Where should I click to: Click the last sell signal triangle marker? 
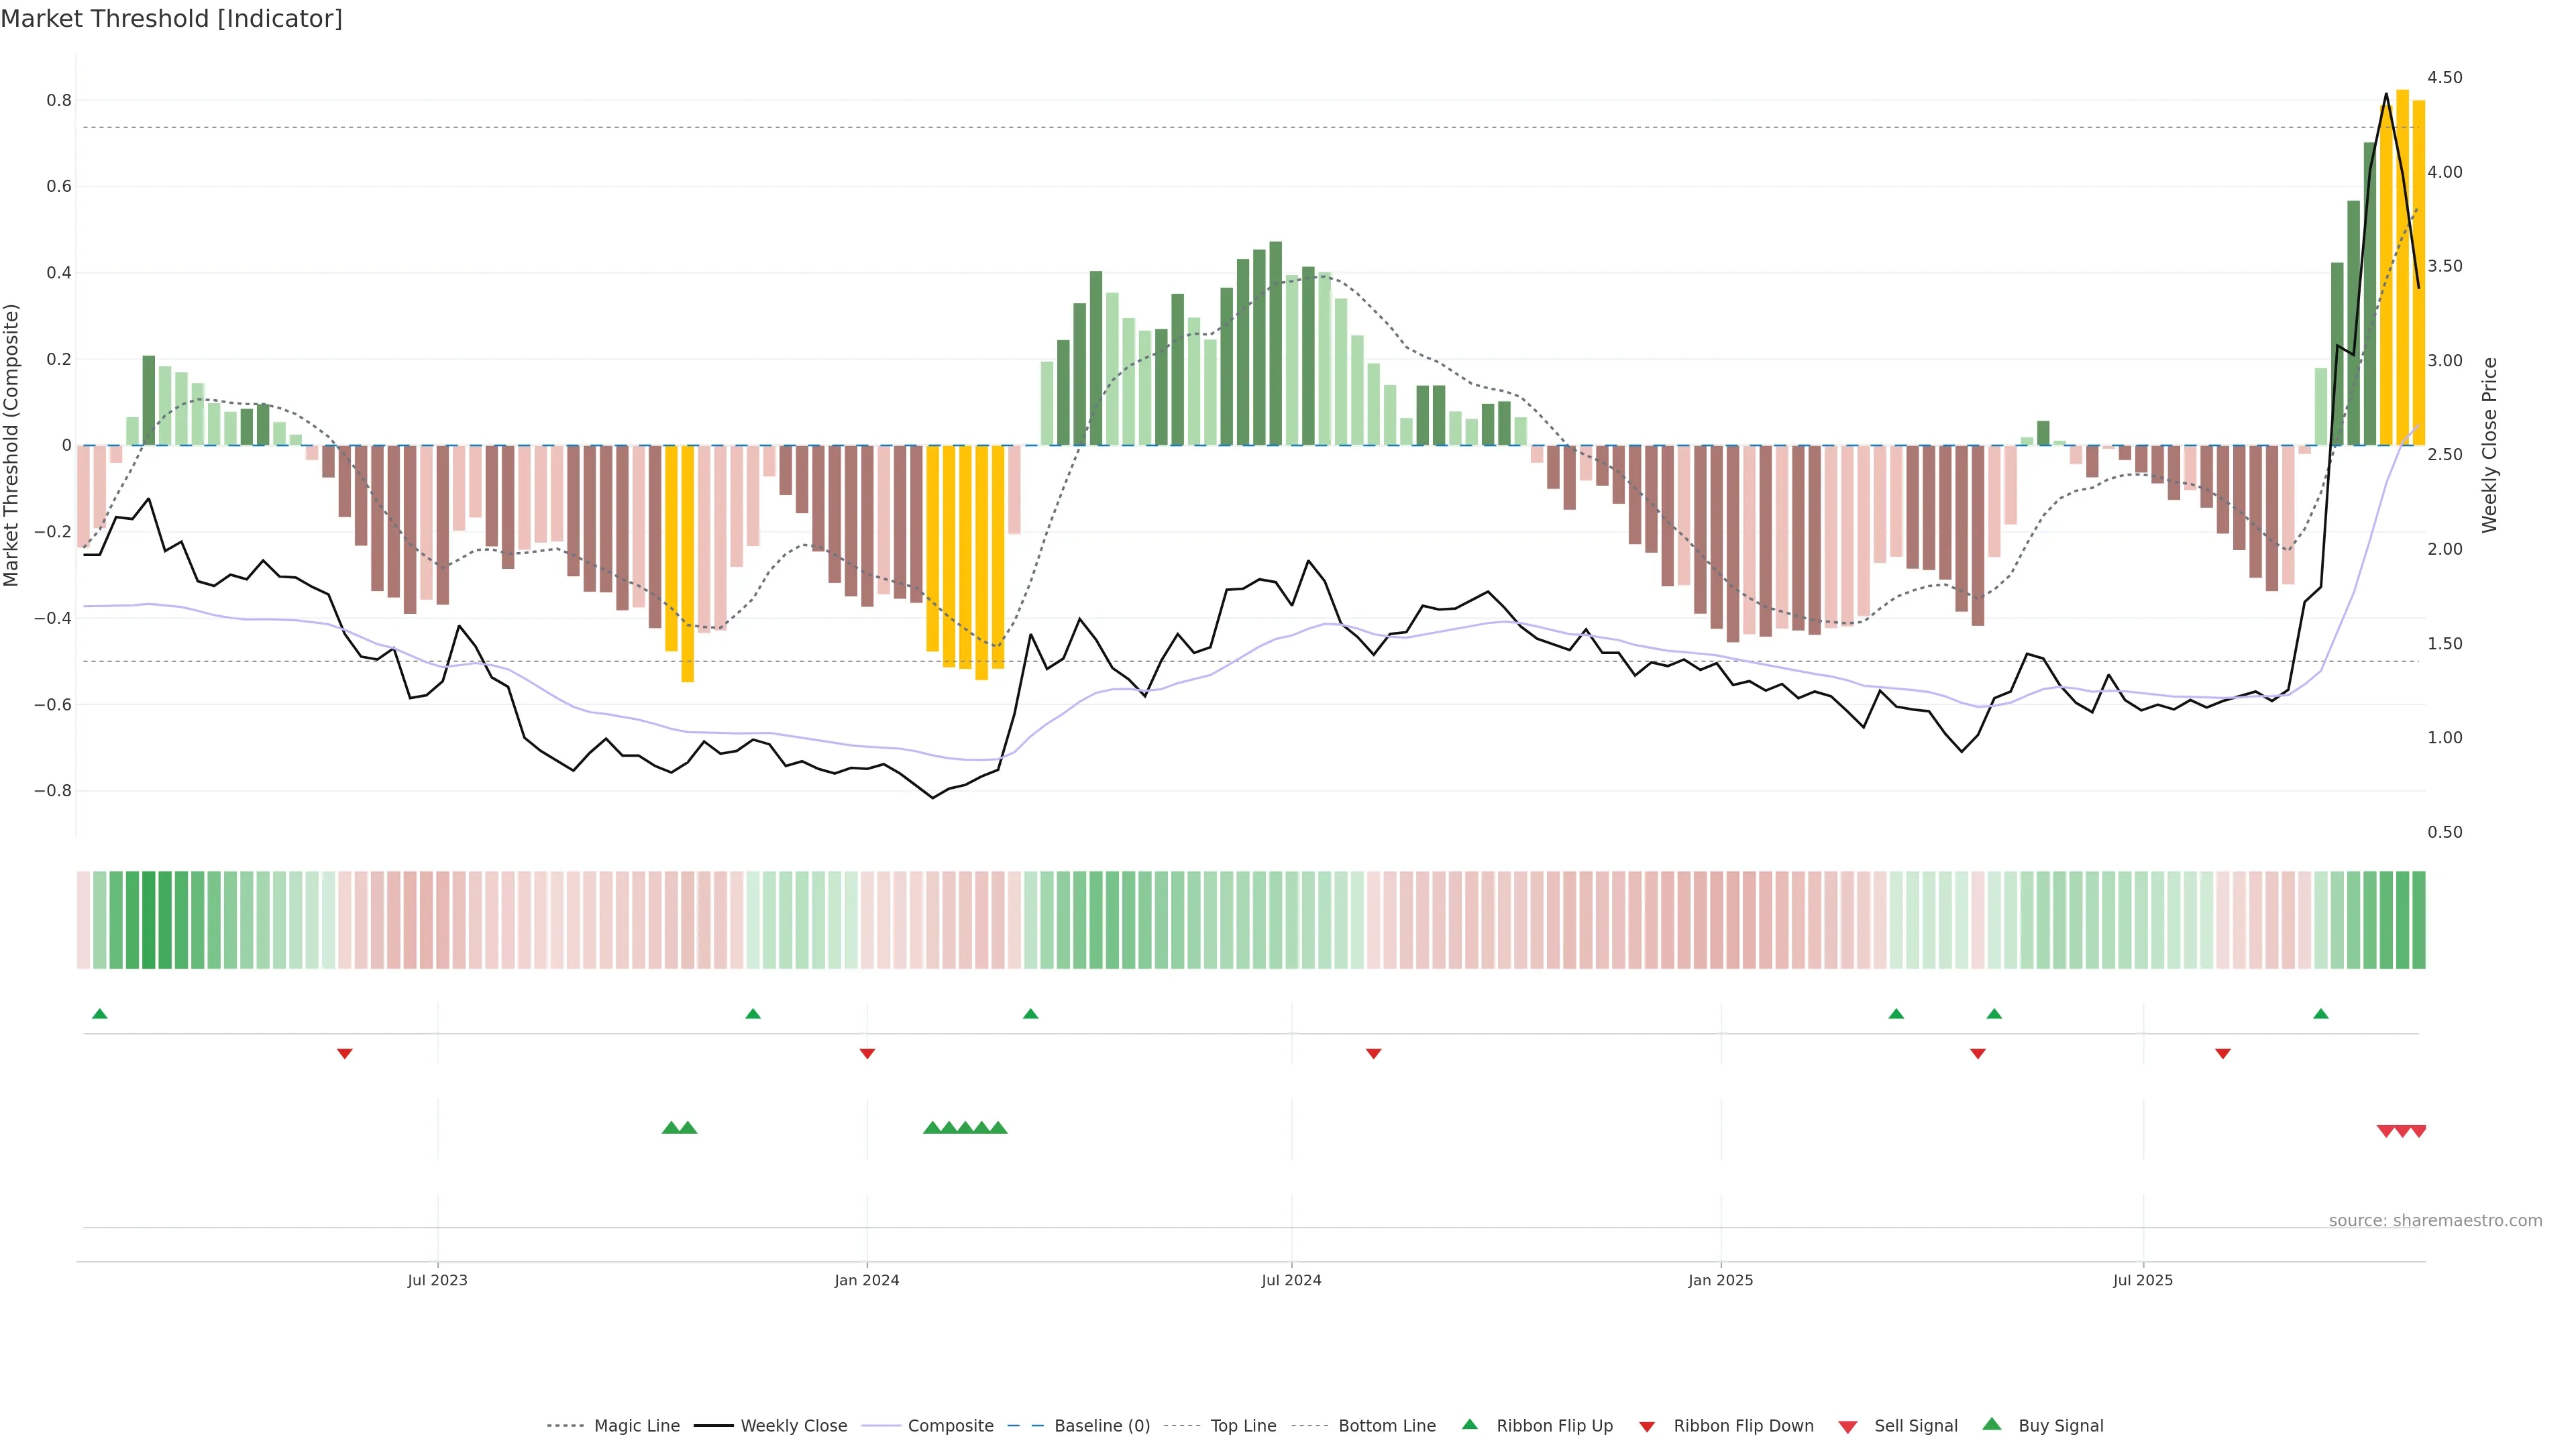coord(2418,1131)
